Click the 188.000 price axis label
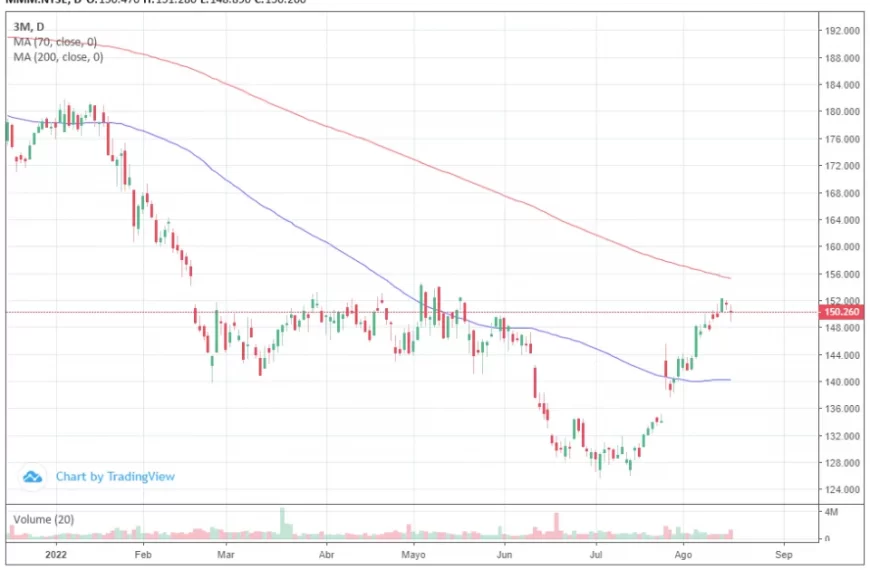This screenshot has height=570, width=870. (842, 58)
